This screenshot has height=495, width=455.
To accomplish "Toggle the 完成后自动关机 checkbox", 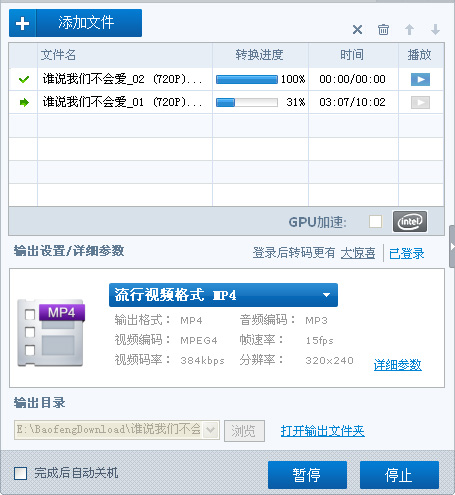I will click(x=21, y=473).
